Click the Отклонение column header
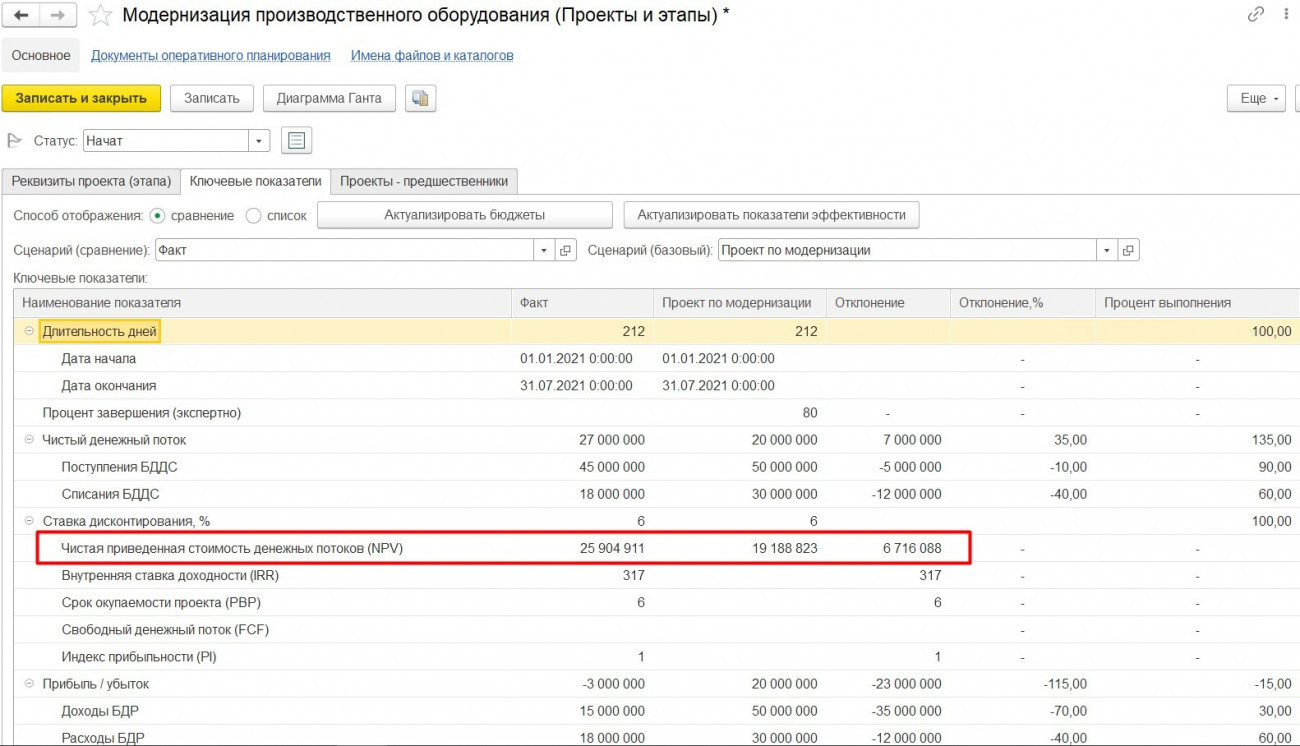The width and height of the screenshot is (1300, 746). click(888, 303)
